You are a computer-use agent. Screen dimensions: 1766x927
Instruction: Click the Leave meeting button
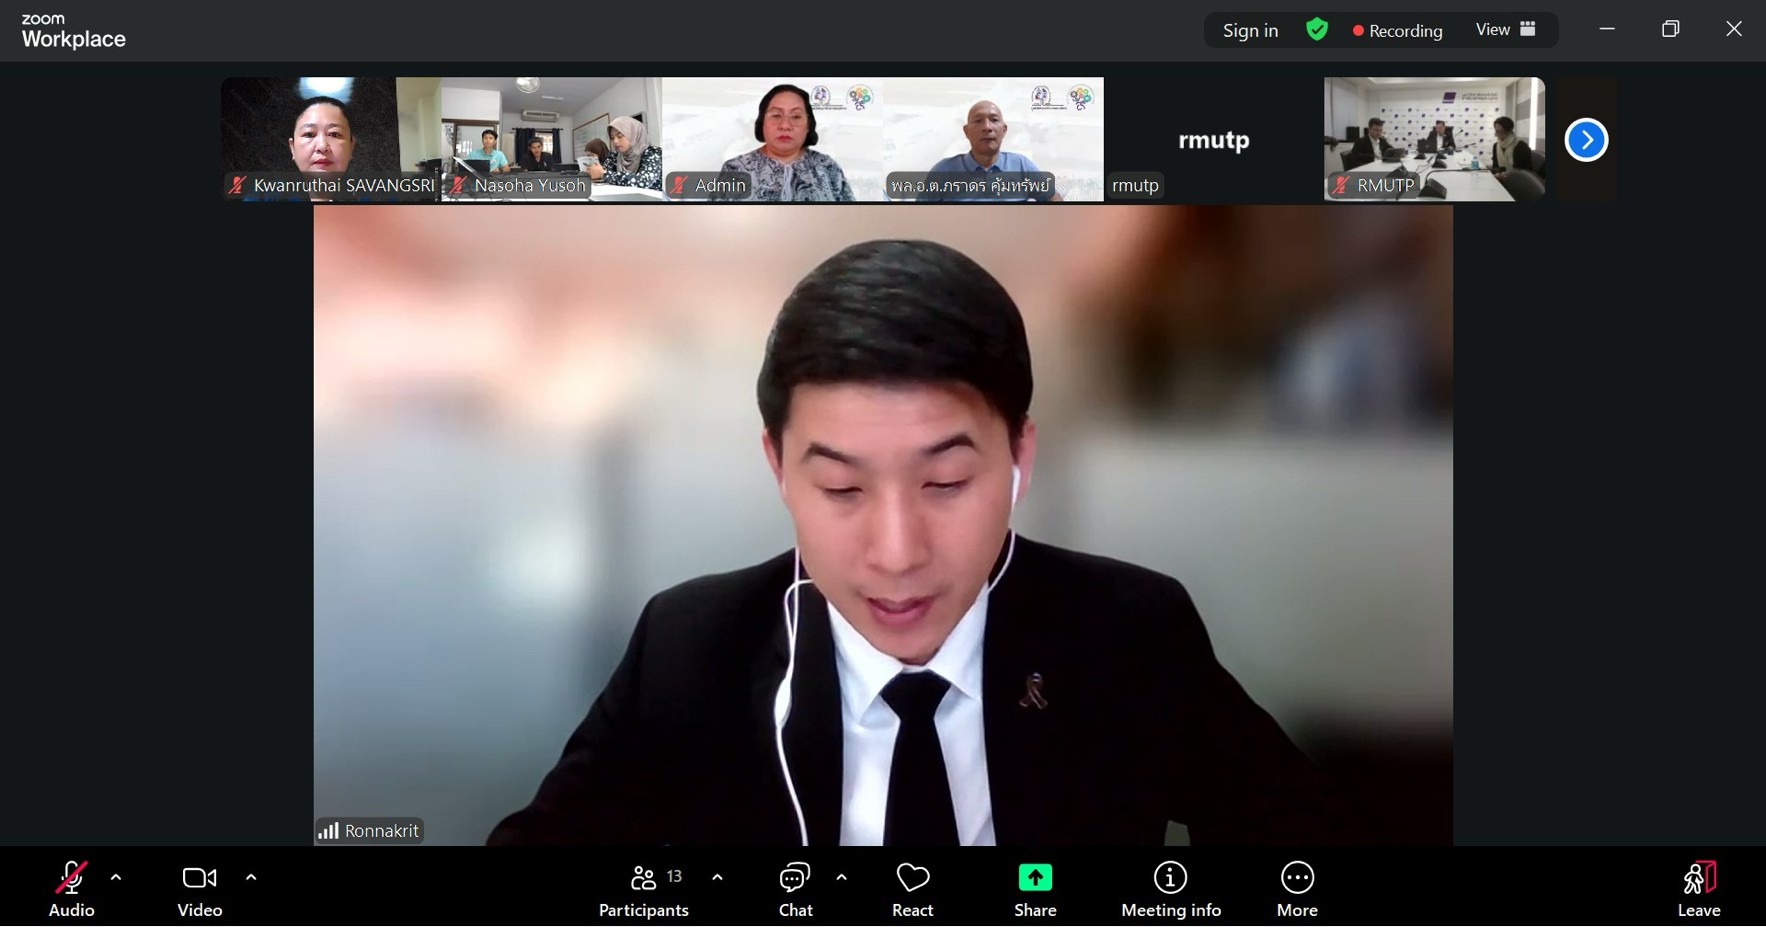click(1698, 887)
